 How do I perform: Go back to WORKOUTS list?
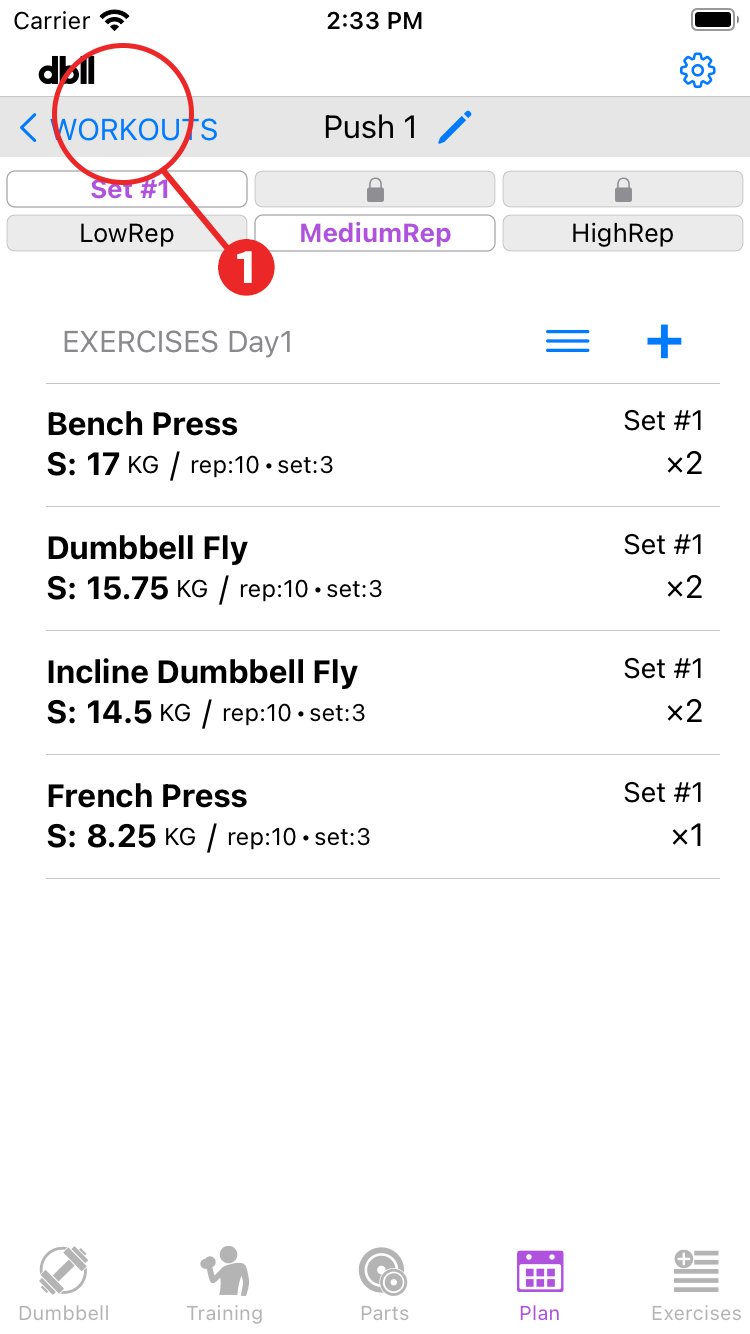118,129
